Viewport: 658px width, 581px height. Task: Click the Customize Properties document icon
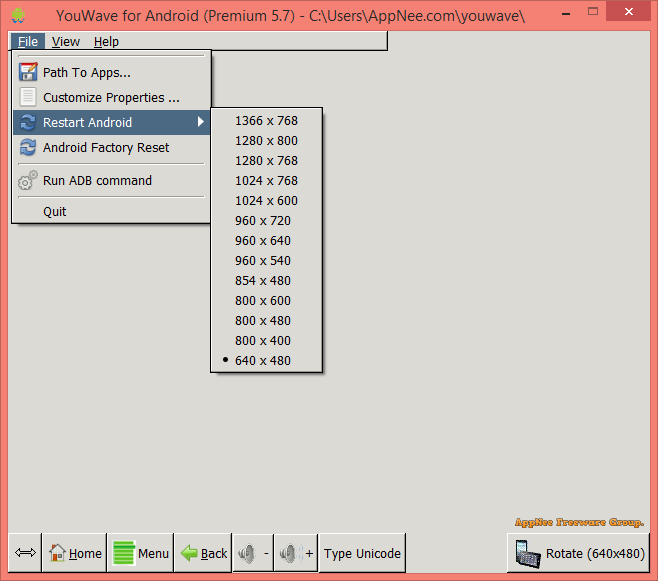point(28,97)
